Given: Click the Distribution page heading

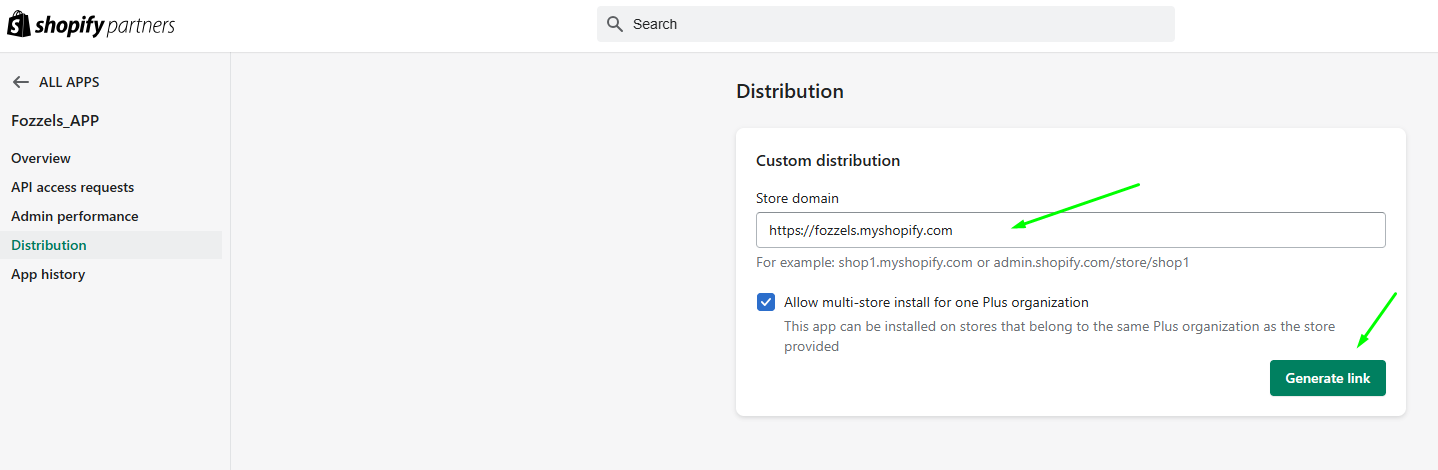Looking at the screenshot, I should 790,91.
